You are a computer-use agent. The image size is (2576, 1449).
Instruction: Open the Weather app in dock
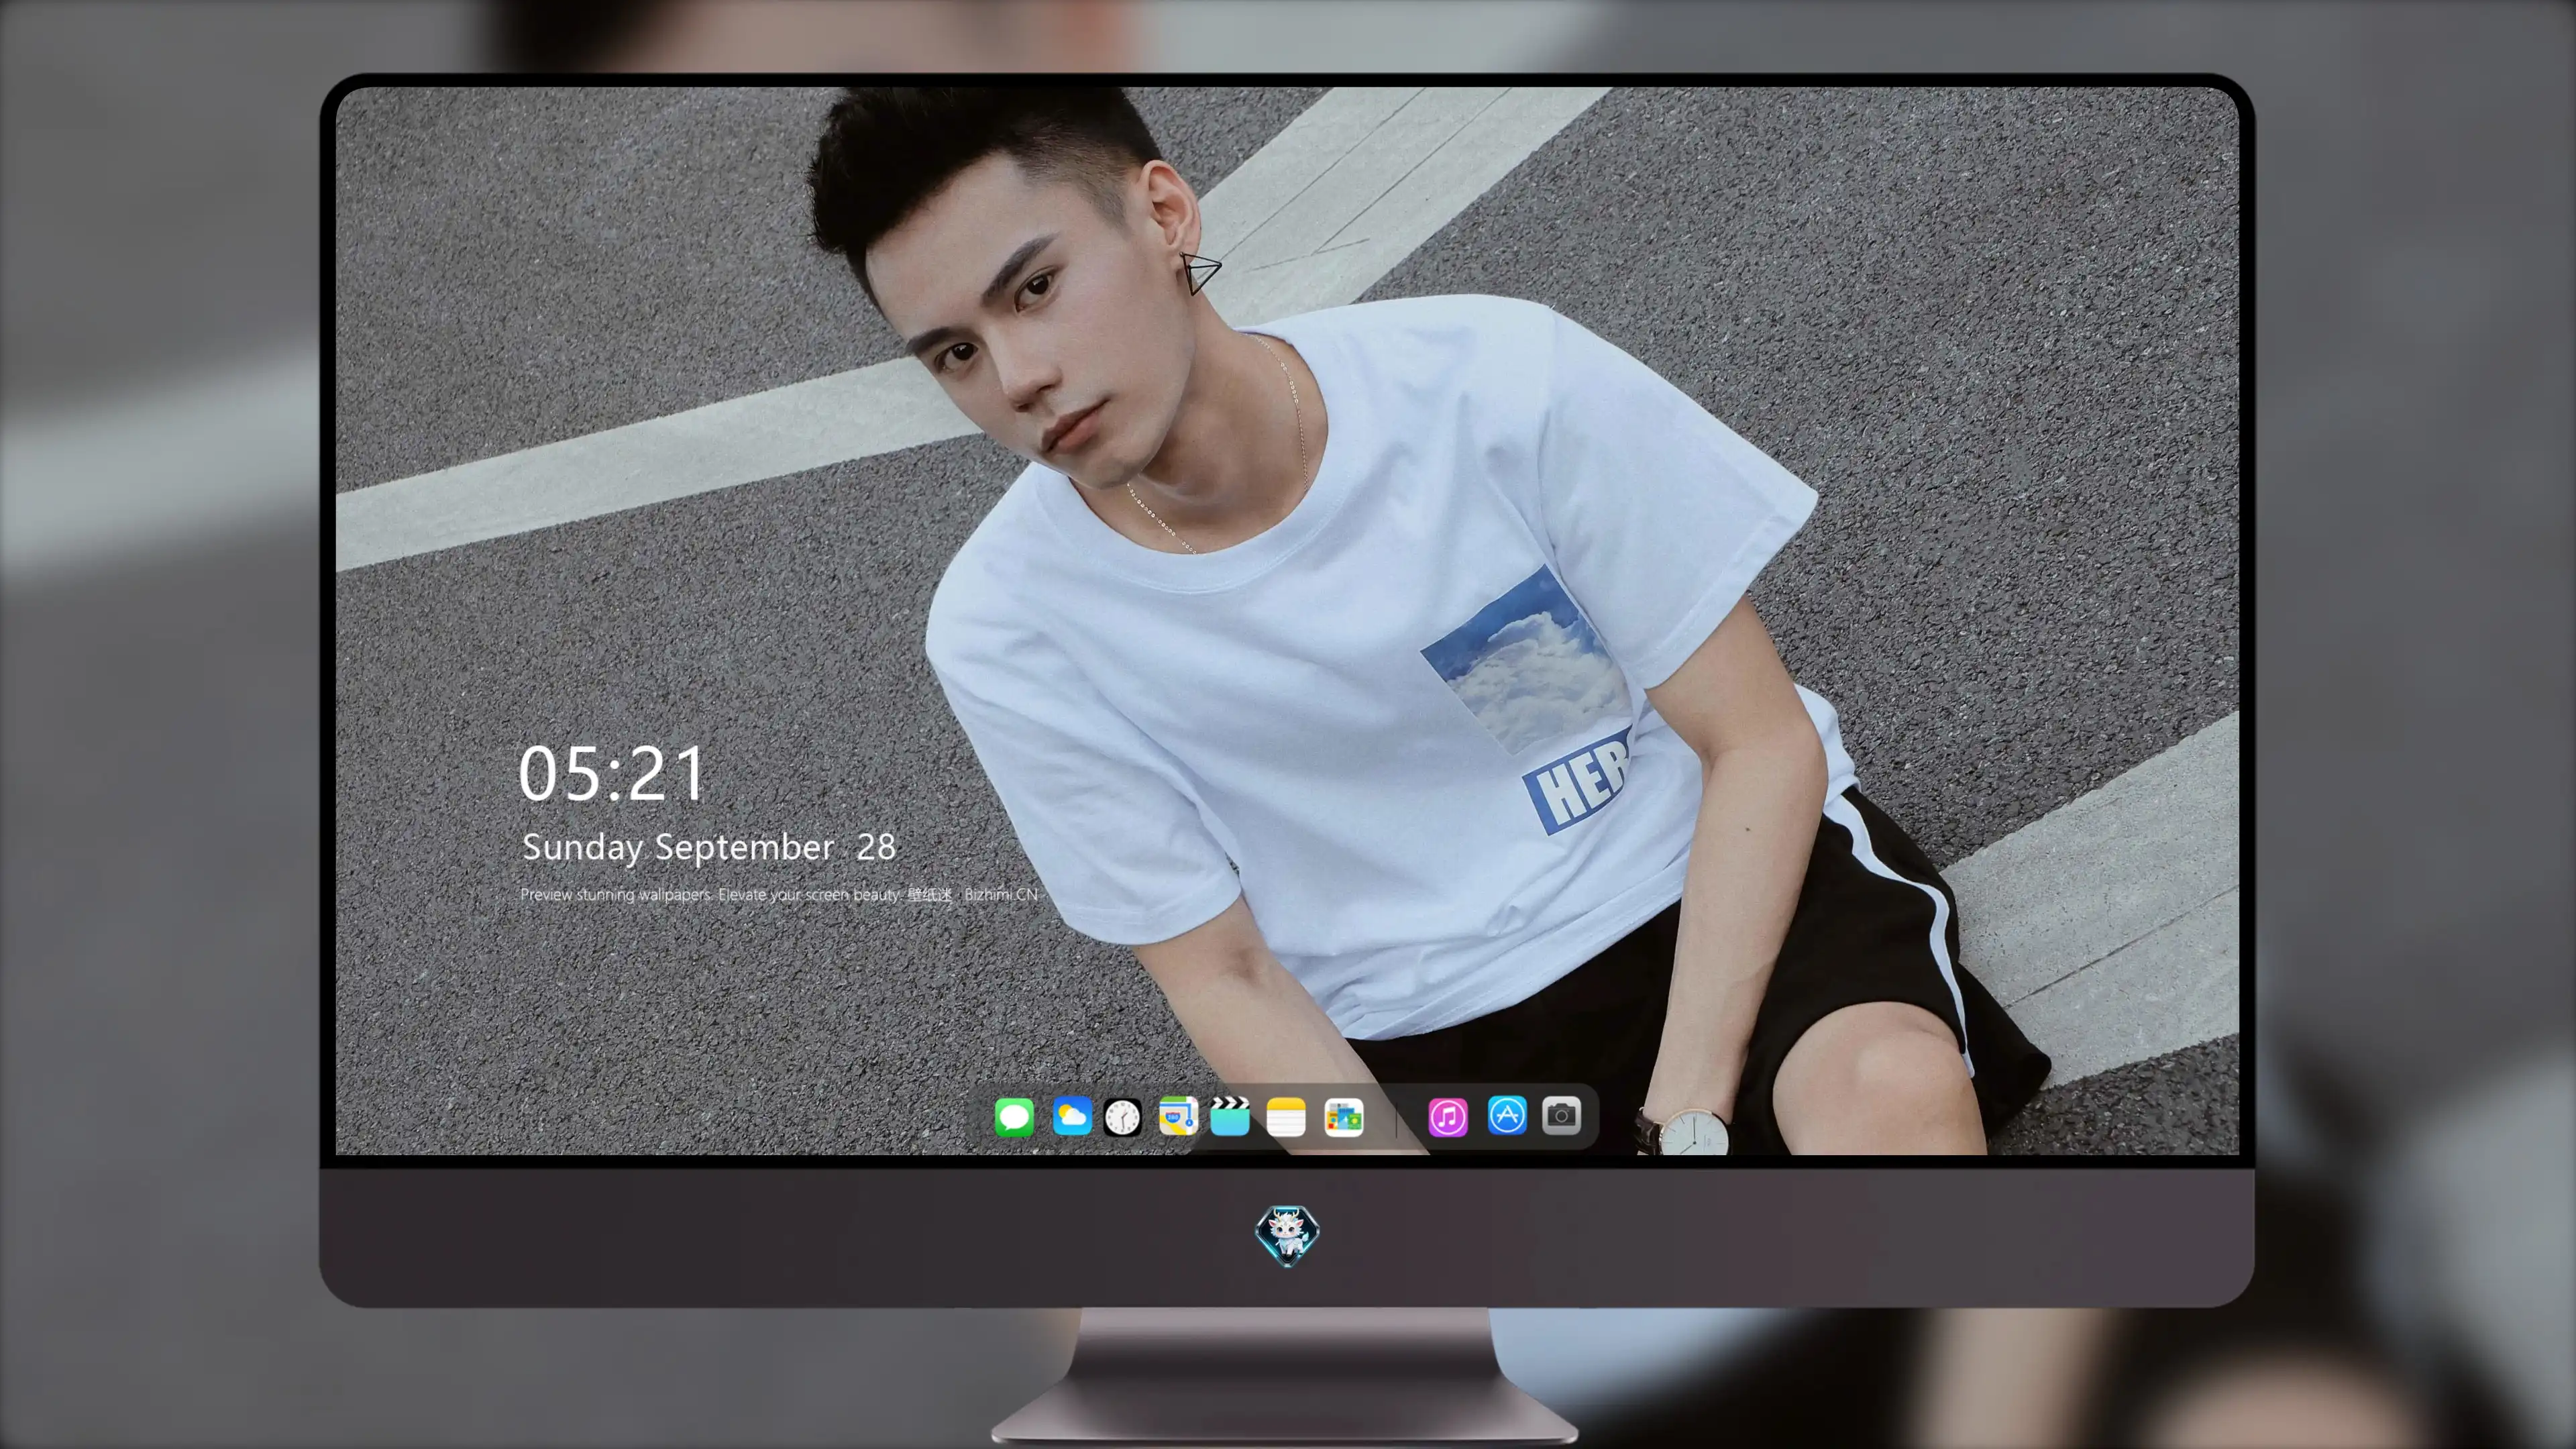tap(1071, 1116)
